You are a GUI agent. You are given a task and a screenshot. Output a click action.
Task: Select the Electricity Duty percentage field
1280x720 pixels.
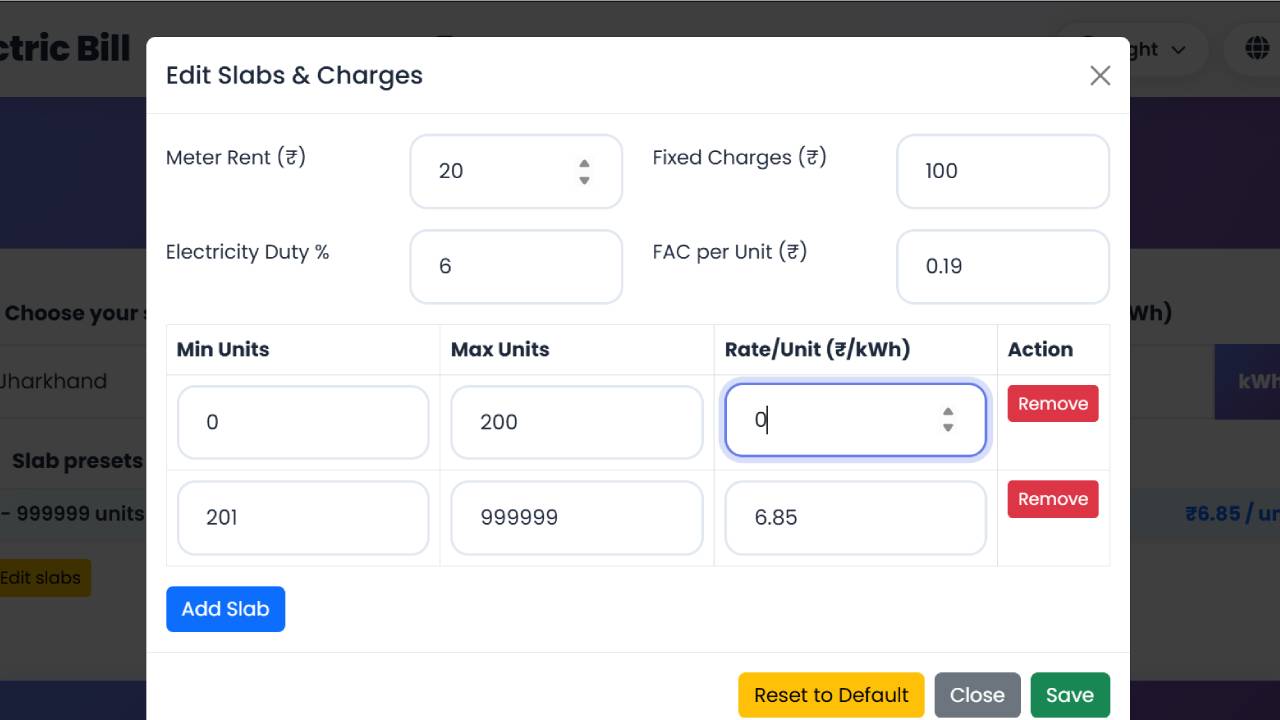click(515, 266)
